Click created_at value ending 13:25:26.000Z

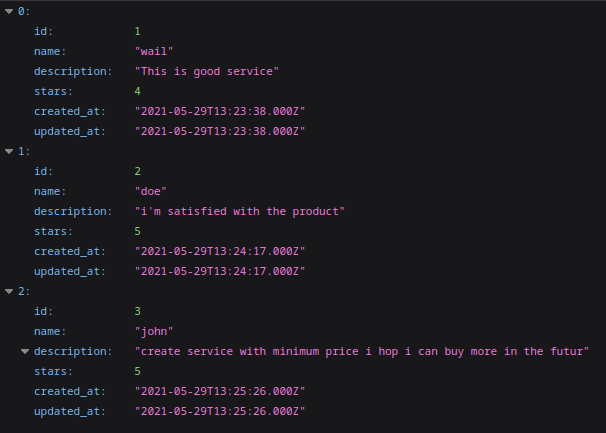point(219,391)
